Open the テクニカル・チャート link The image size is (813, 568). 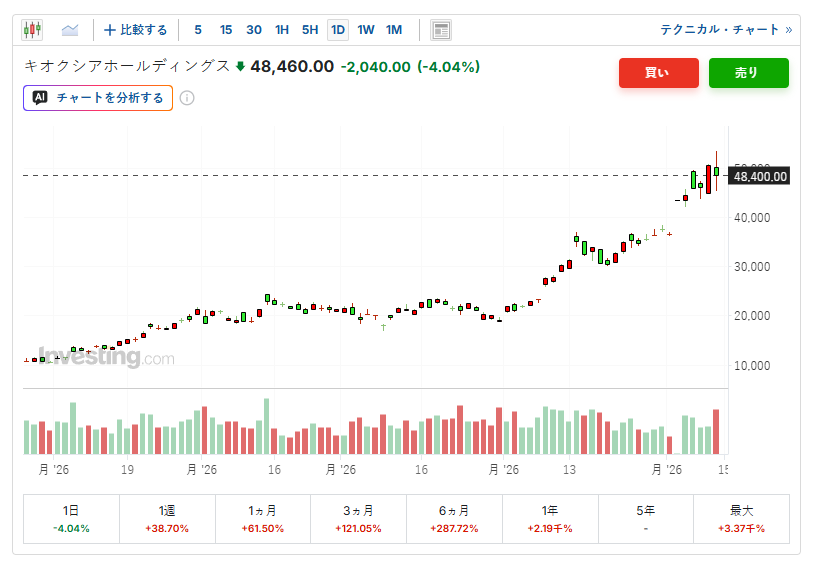726,30
